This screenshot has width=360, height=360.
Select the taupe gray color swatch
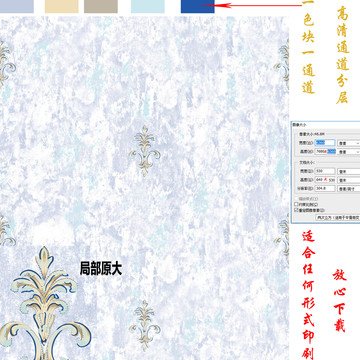101,6
